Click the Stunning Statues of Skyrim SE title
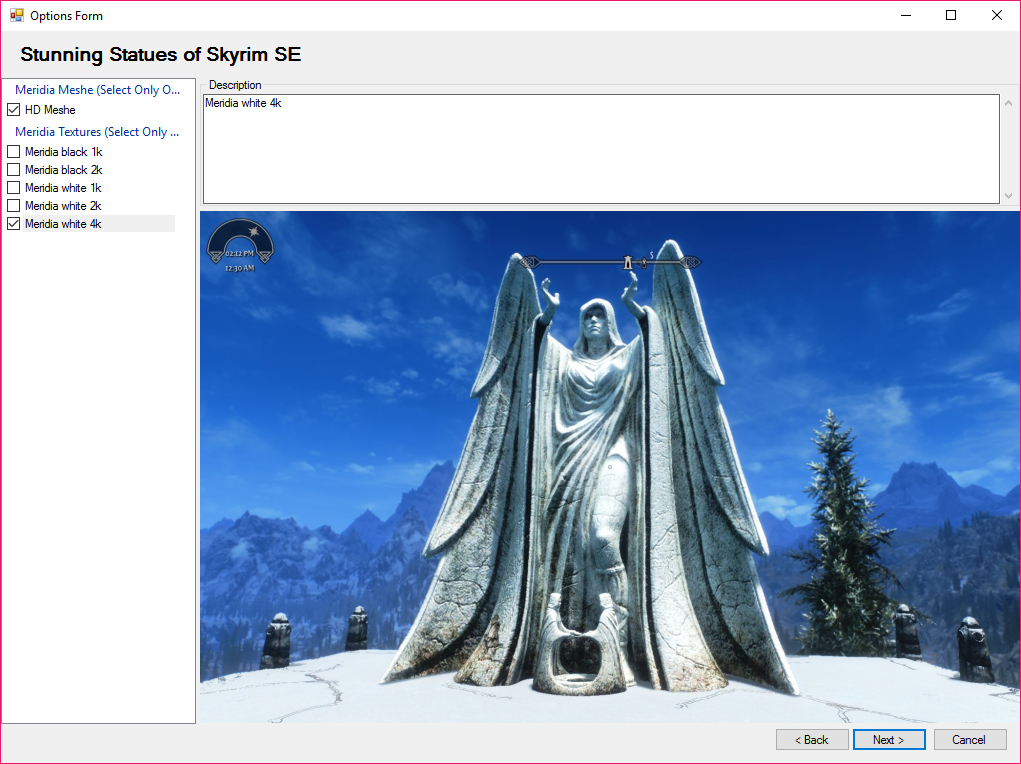This screenshot has width=1021, height=764. click(x=161, y=54)
